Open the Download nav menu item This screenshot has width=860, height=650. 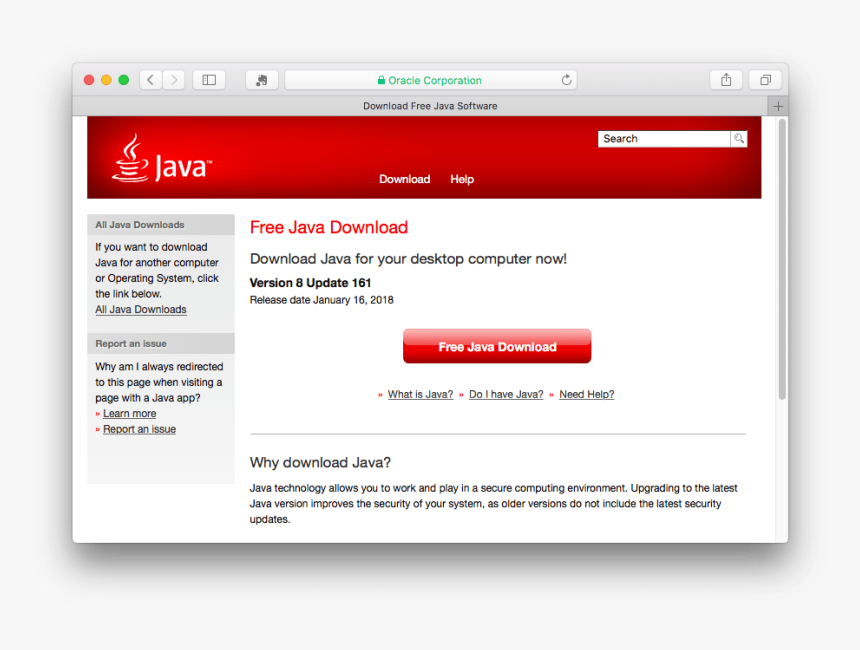(405, 179)
